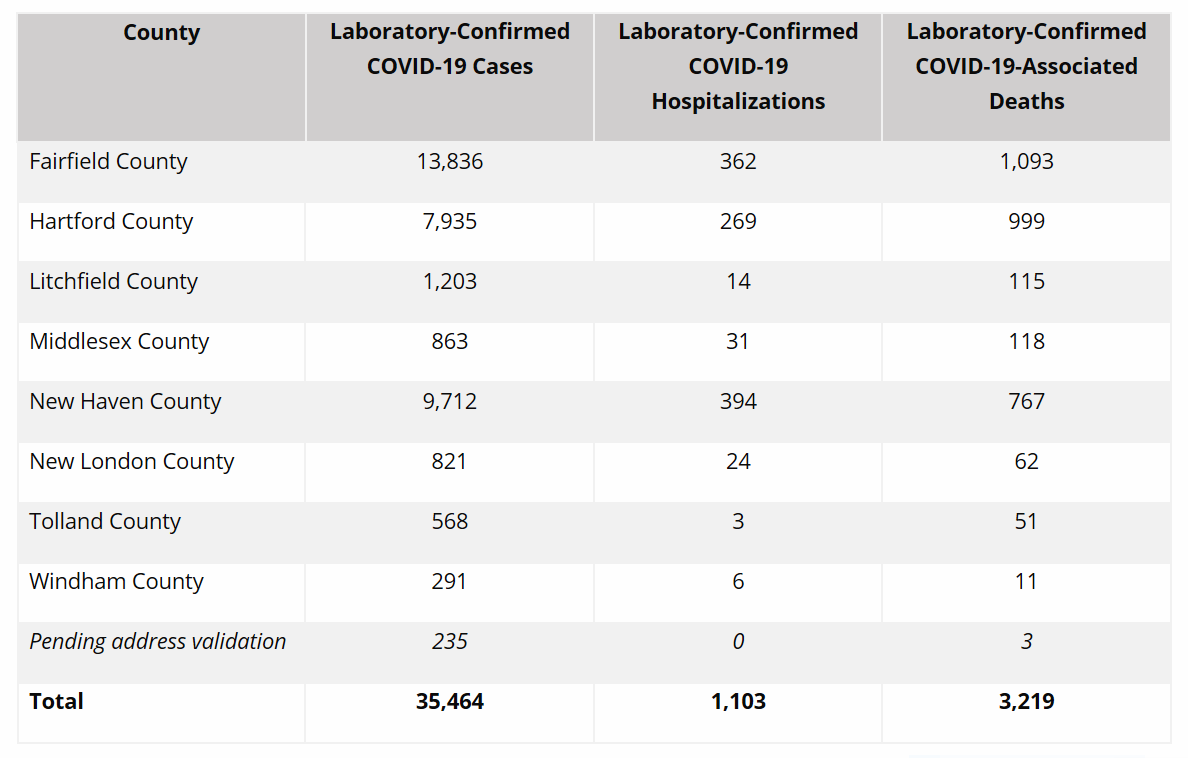Image resolution: width=1188 pixels, height=758 pixels.
Task: Click the Total row label
Action: point(56,702)
